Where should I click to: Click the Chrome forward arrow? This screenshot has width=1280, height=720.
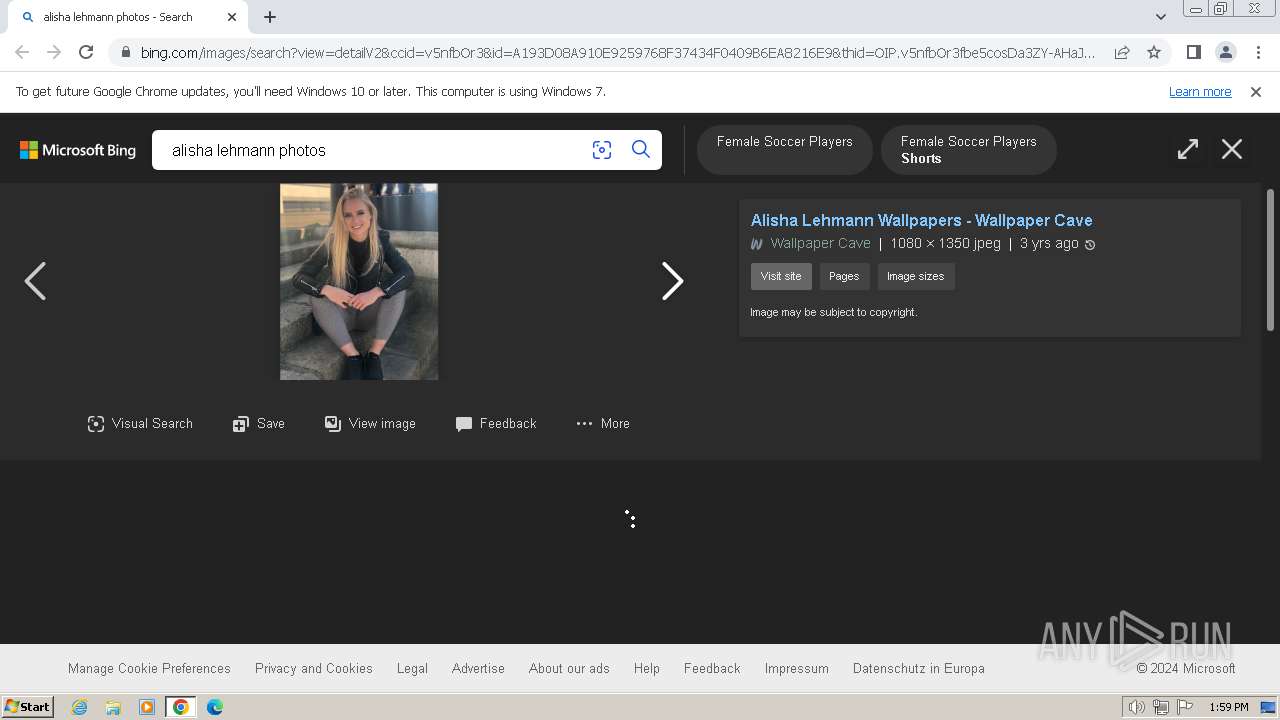54,52
